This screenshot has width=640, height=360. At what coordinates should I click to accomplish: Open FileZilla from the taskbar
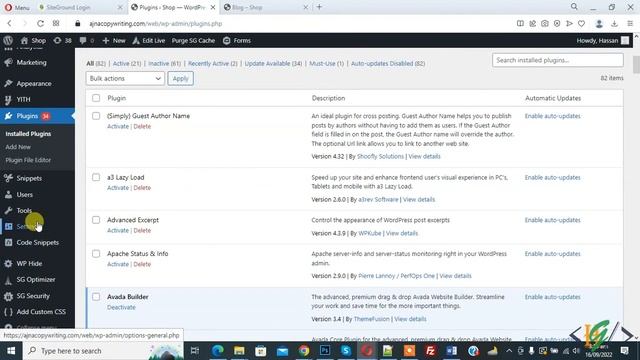click(430, 351)
